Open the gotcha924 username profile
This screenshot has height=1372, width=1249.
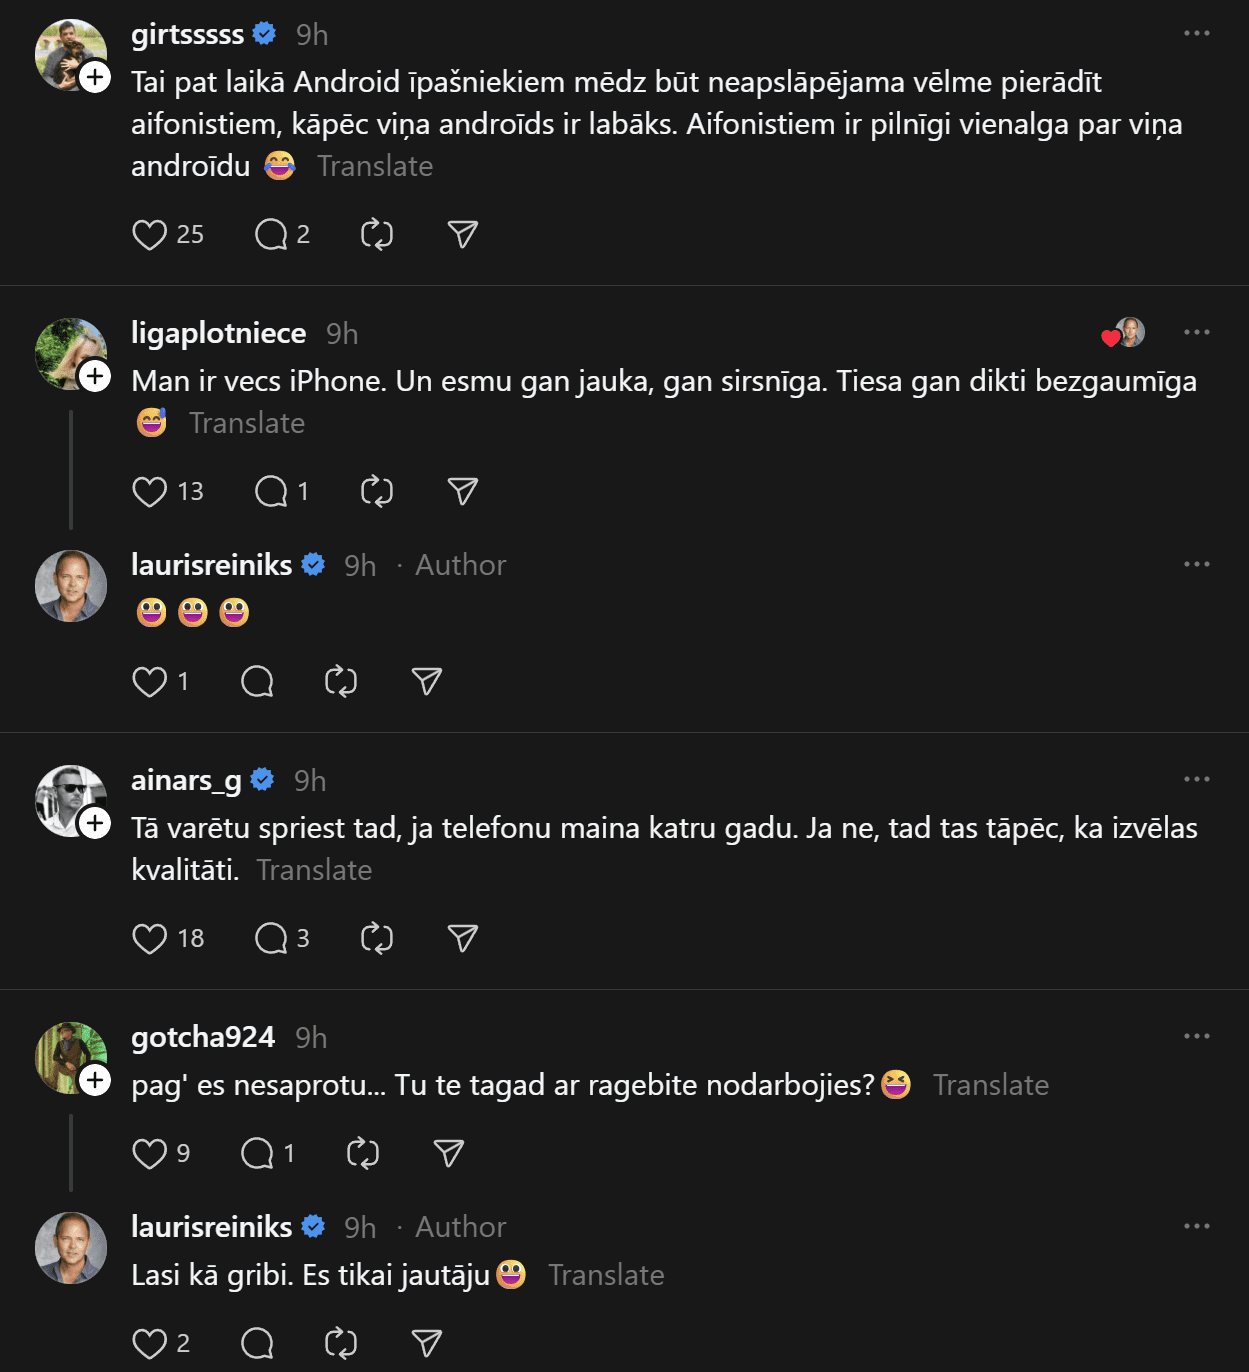203,1037
